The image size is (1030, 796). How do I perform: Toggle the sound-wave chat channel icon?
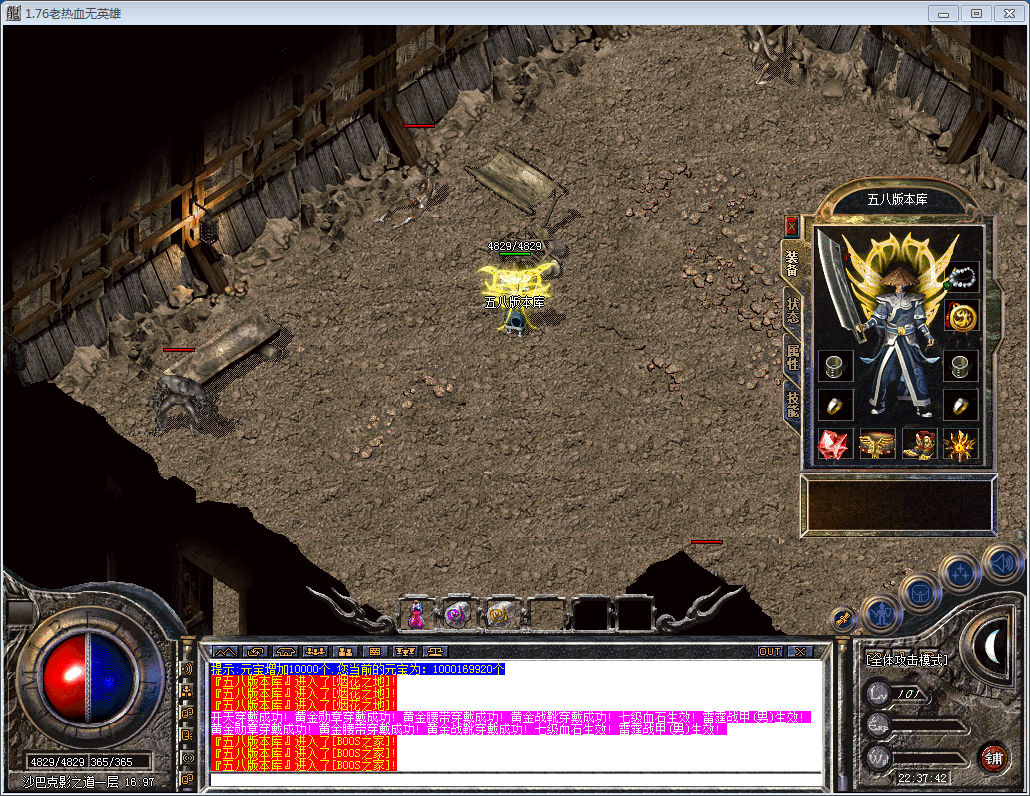tap(187, 669)
